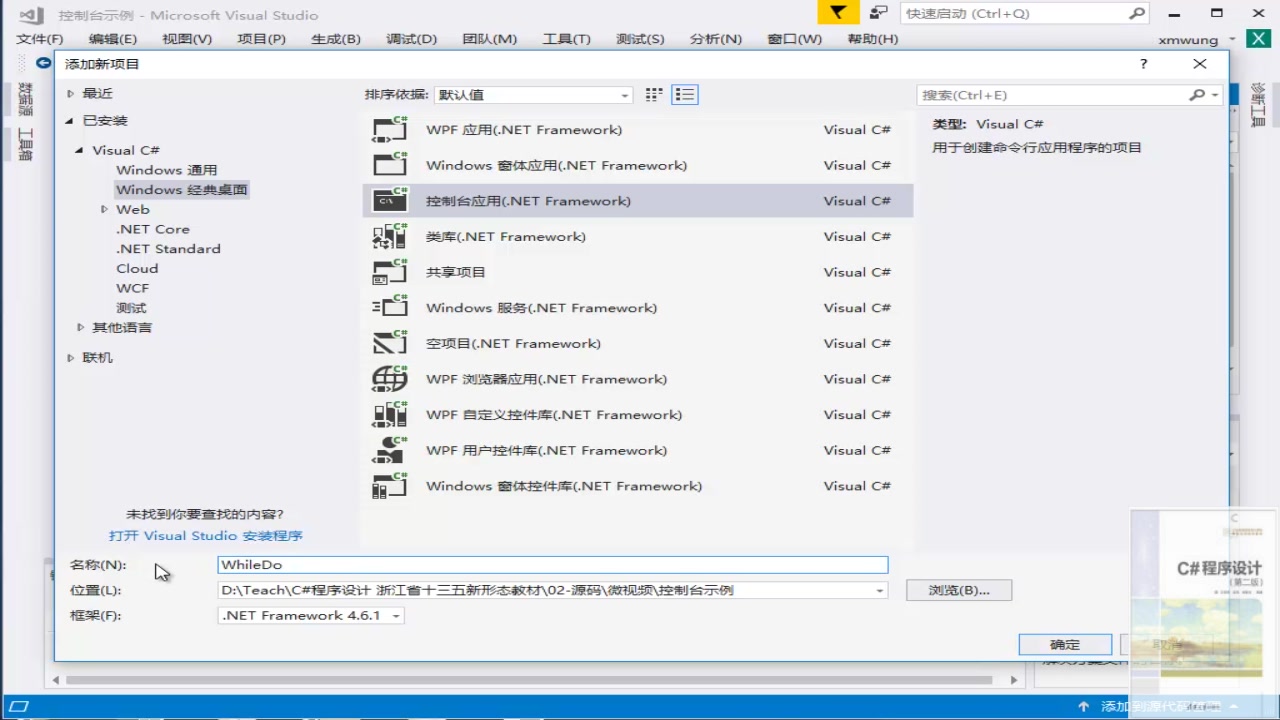Screen dimensions: 1280x720
Task: Select the 空项目 empty project icon
Action: click(390, 343)
